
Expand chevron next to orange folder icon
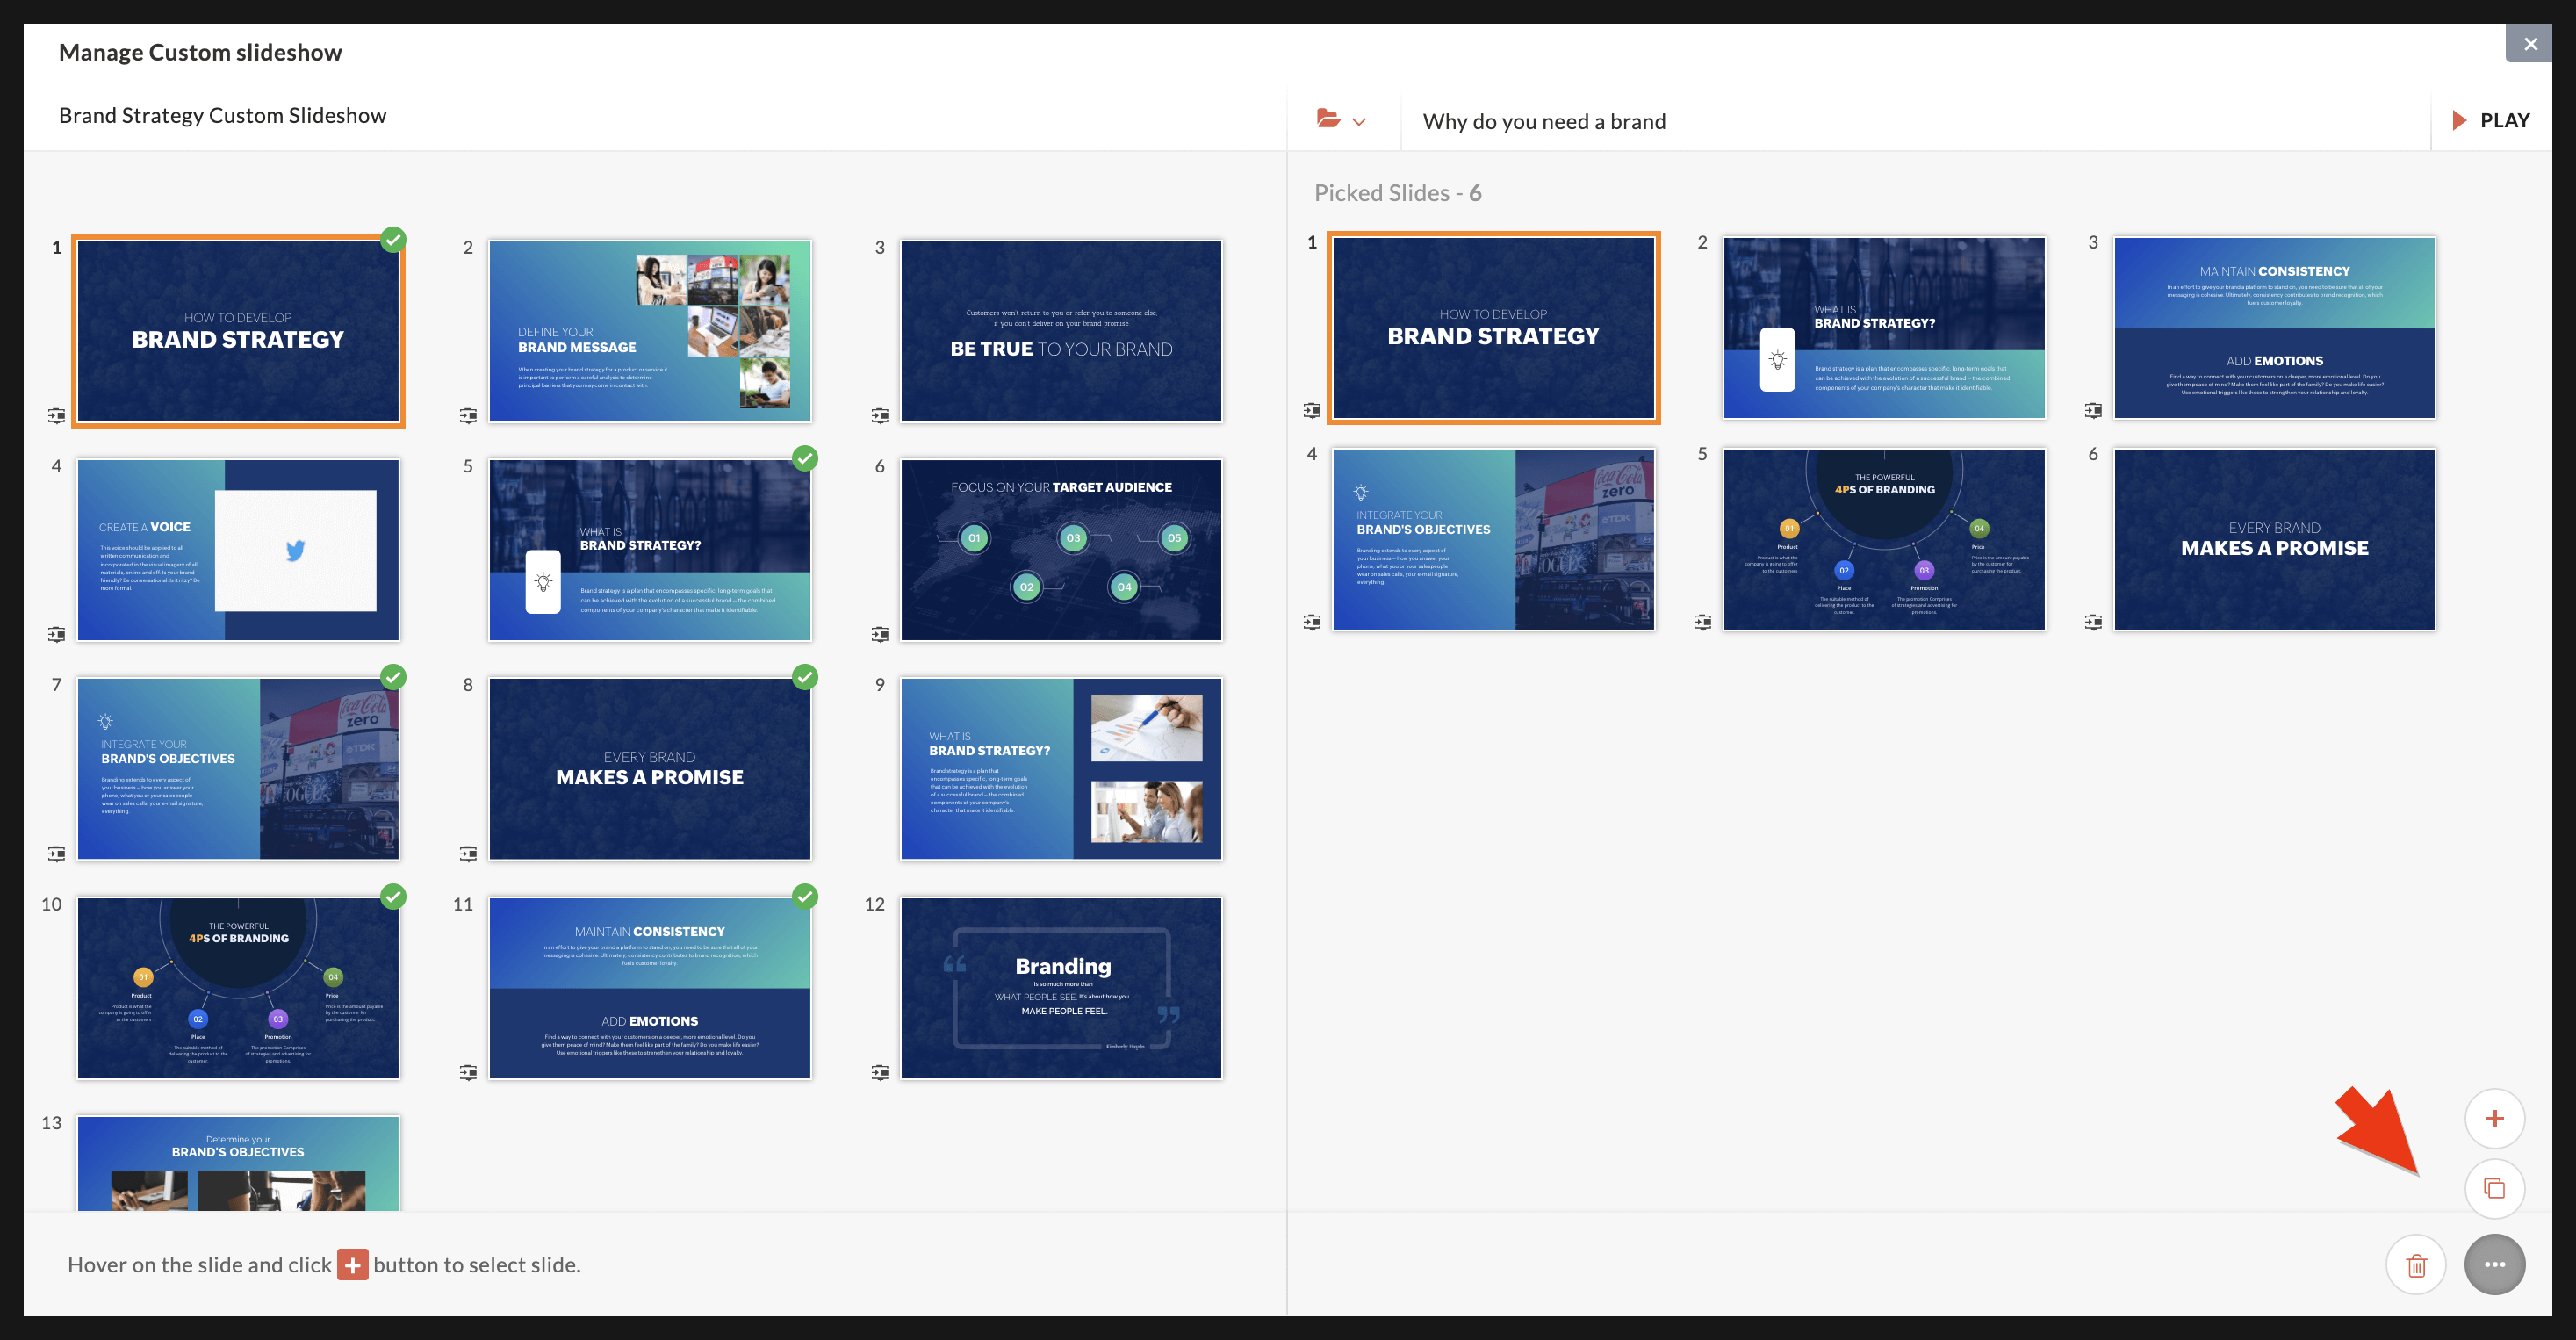[1359, 122]
